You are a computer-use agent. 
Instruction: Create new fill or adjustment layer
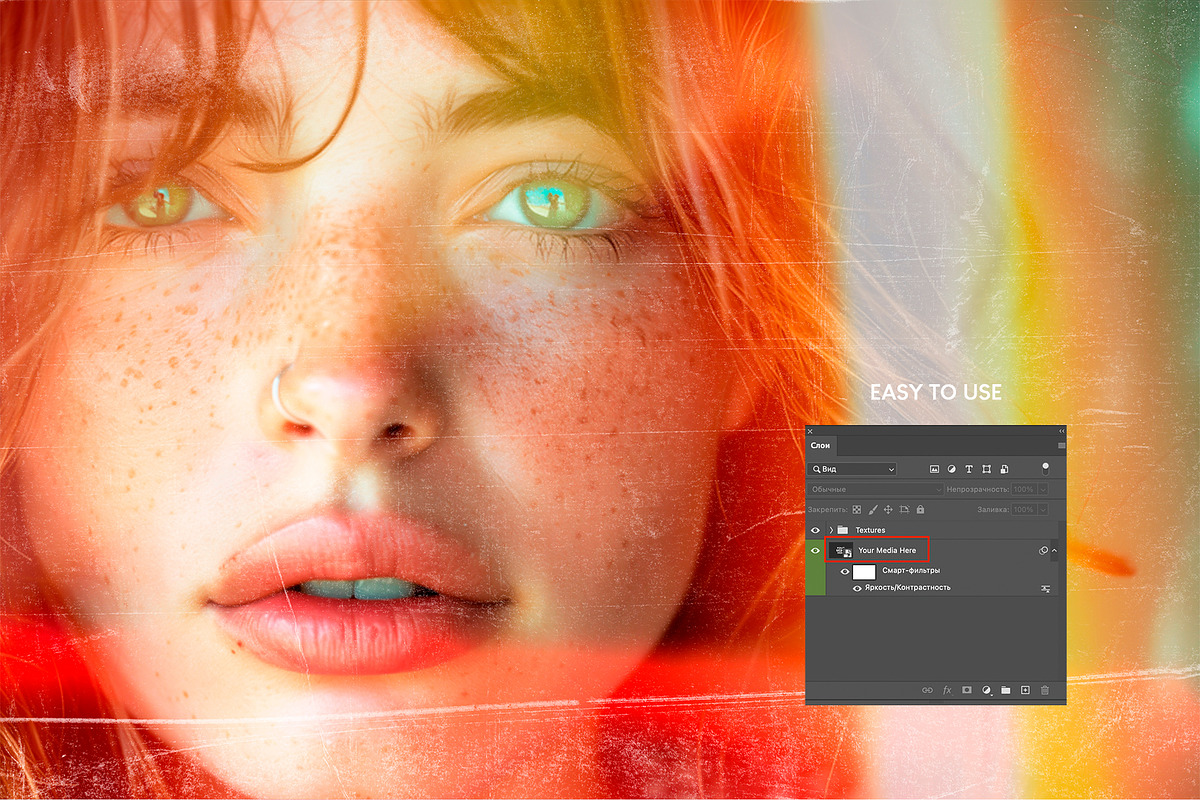pos(987,690)
